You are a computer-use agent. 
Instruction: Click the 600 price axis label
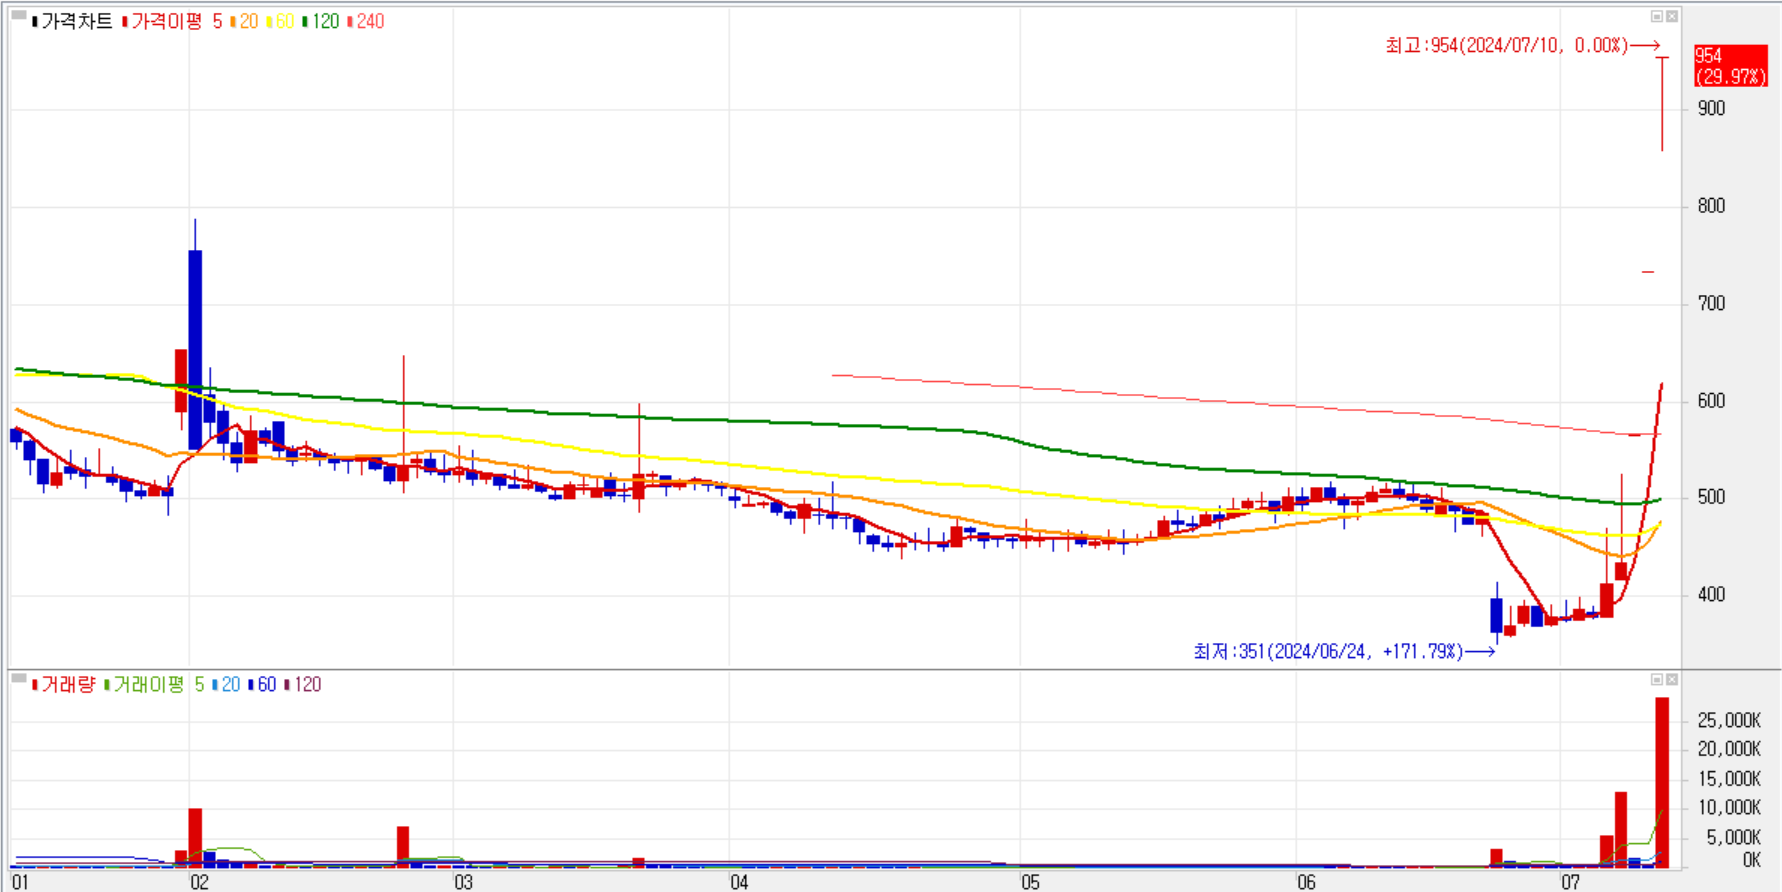coord(1711,400)
